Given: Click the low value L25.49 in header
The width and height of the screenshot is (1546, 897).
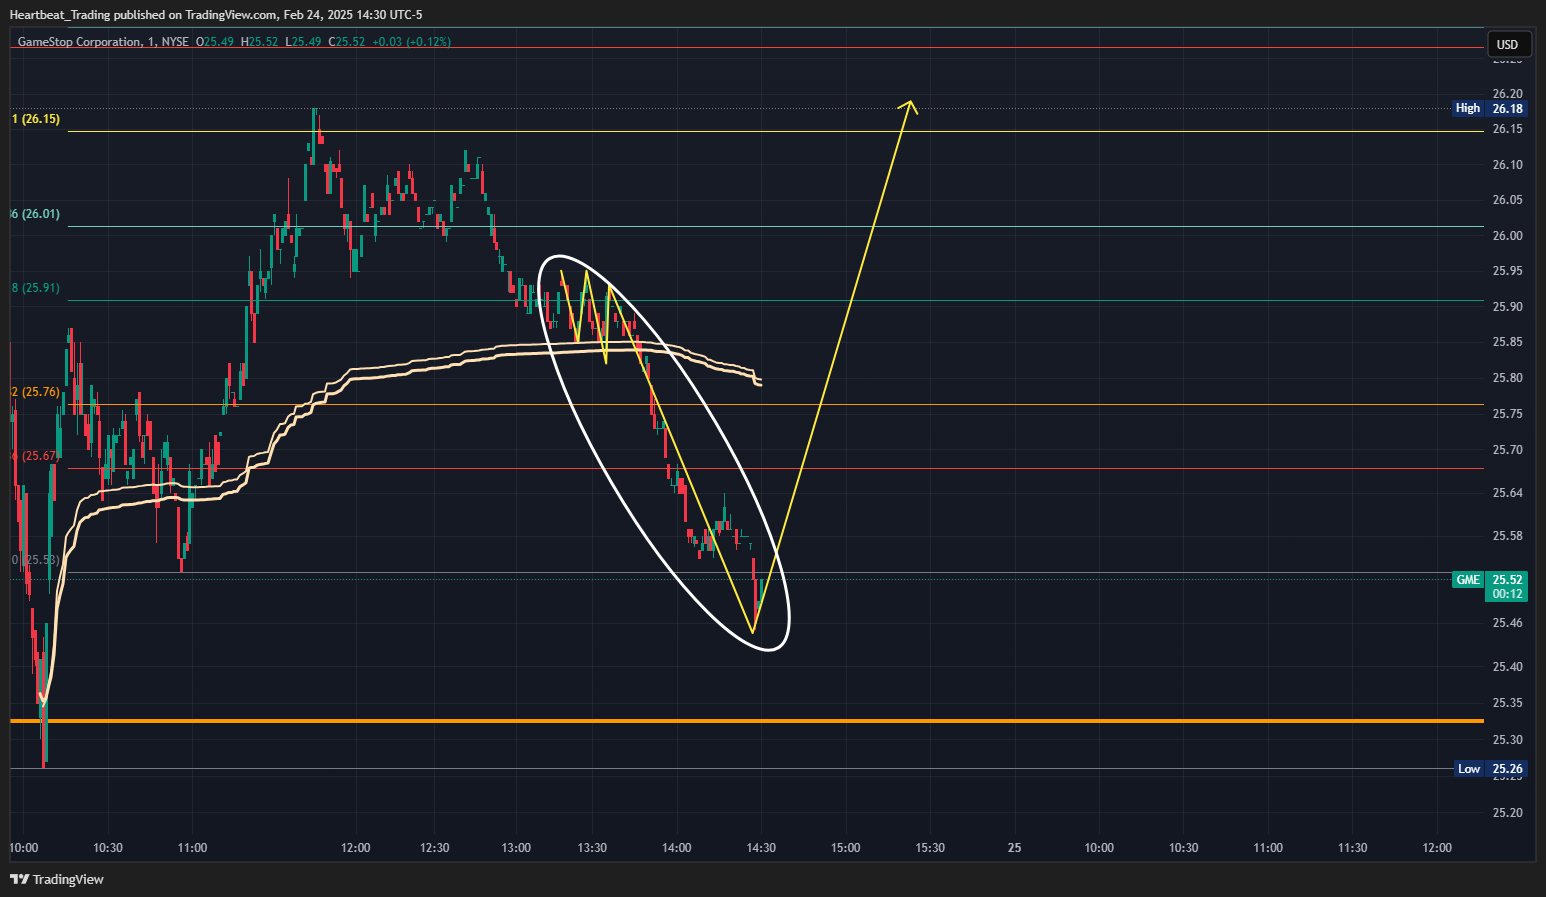Looking at the screenshot, I should (304, 42).
